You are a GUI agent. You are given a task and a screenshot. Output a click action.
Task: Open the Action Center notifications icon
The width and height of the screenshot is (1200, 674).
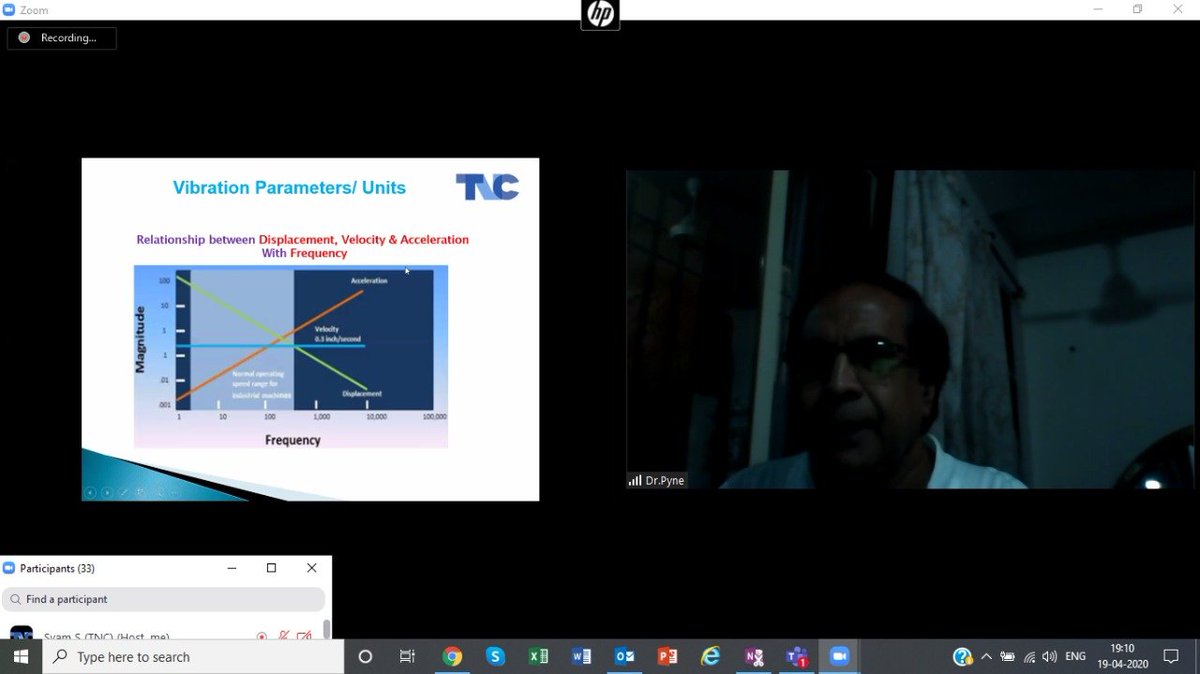1171,657
